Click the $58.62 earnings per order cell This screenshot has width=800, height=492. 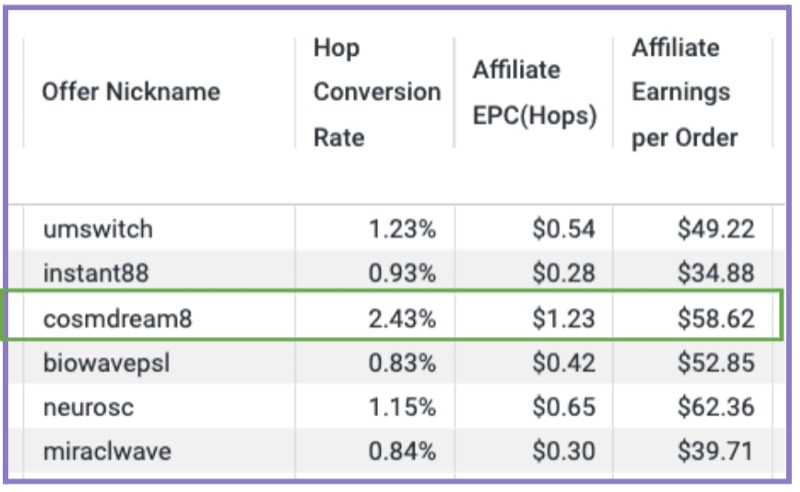(716, 318)
